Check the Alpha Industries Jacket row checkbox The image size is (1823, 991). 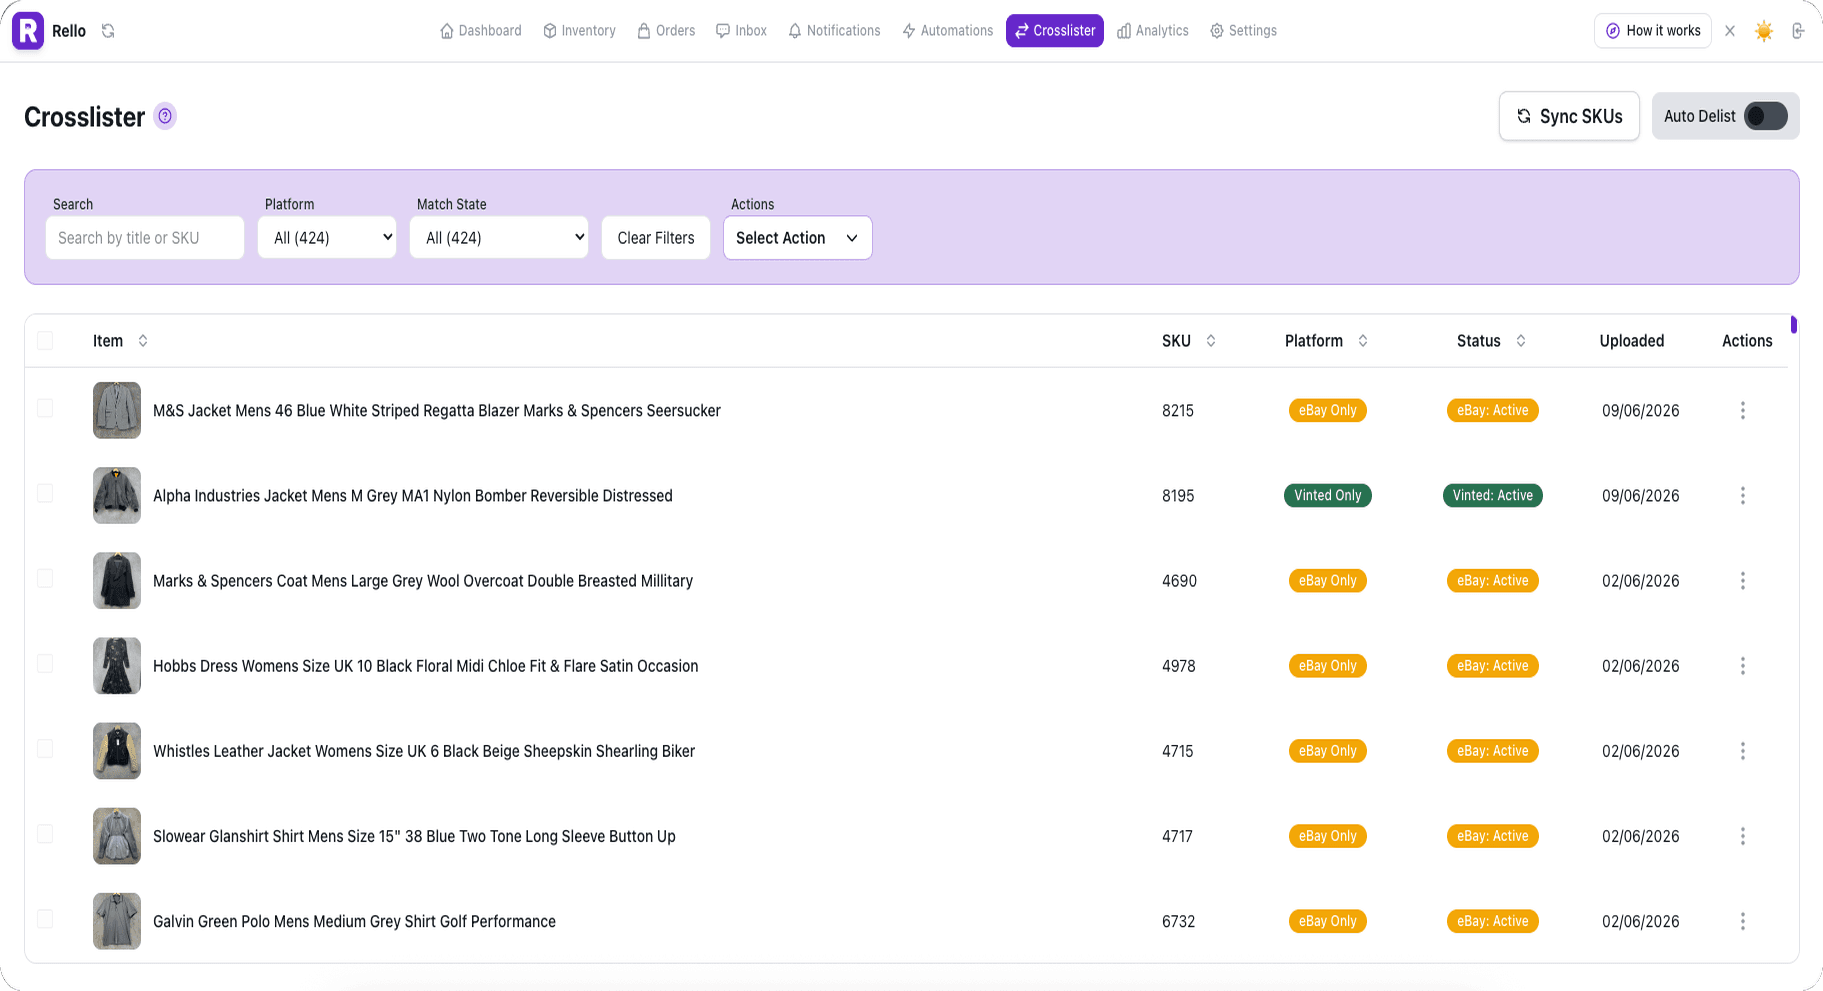pyautogui.click(x=45, y=493)
